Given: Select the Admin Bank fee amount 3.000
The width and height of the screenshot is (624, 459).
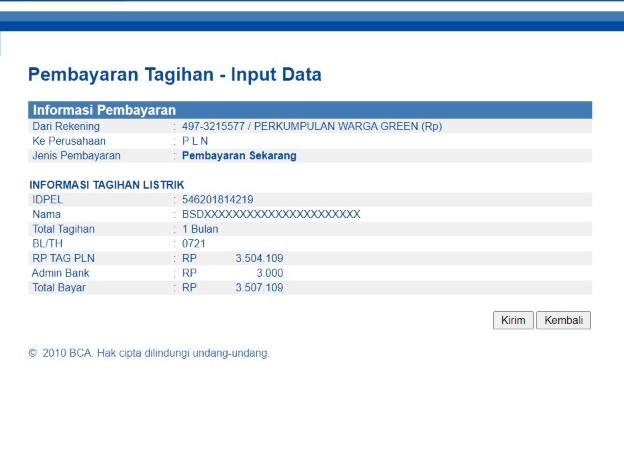Looking at the screenshot, I should tap(269, 272).
